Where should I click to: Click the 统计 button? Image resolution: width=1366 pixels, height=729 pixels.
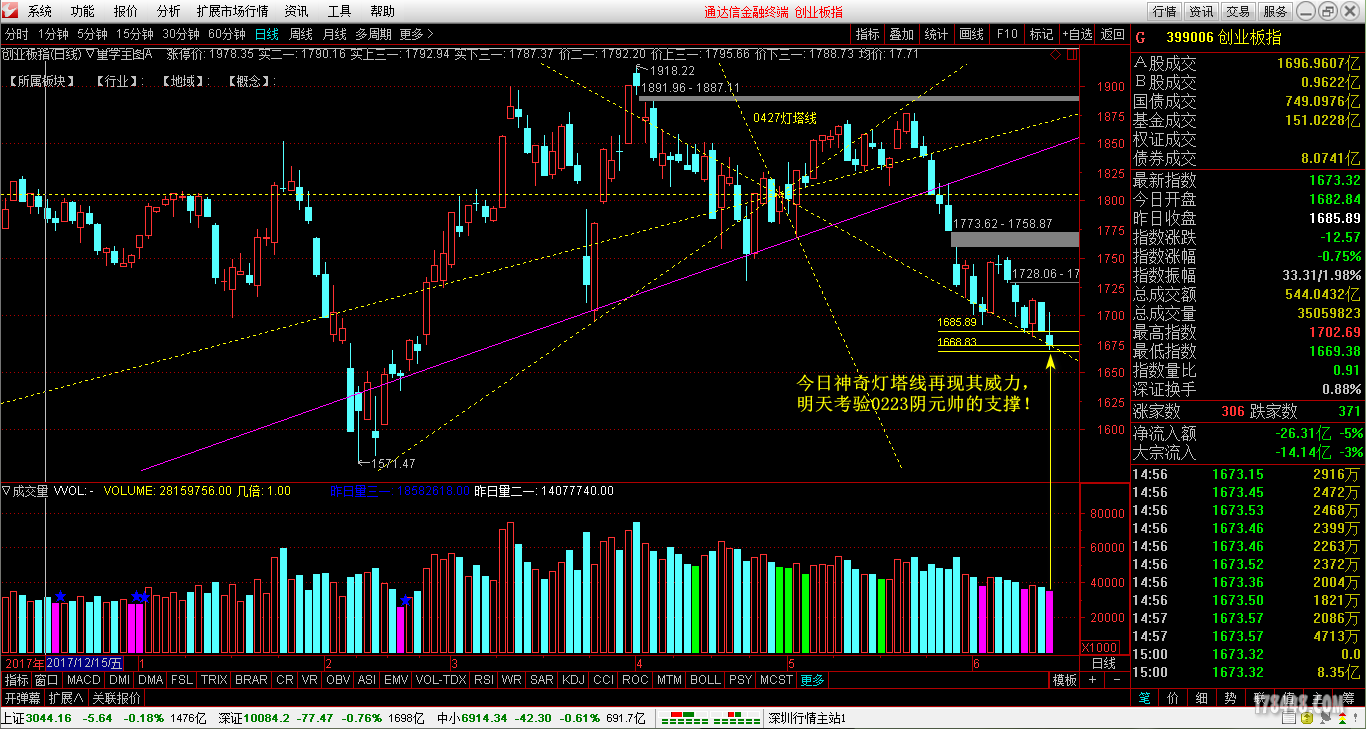pos(937,34)
